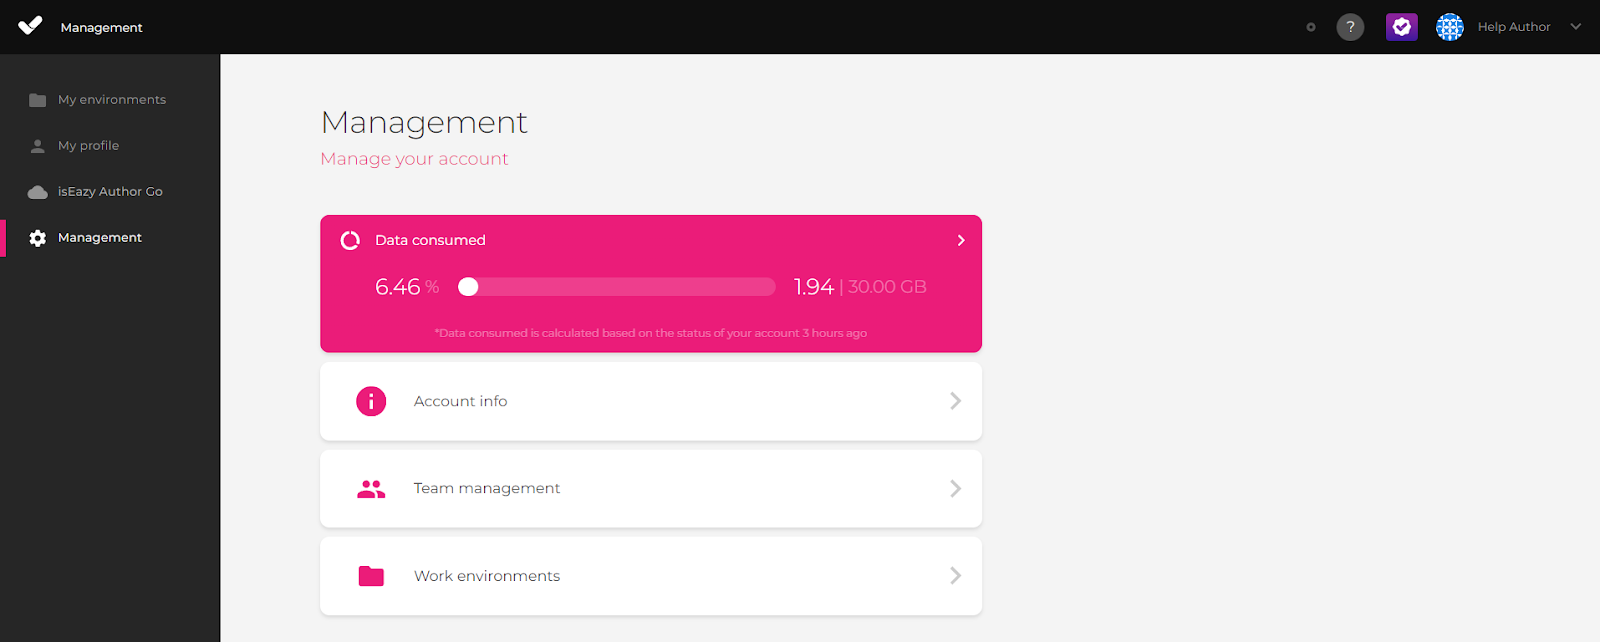
Task: Click the Data consumed circular icon
Action: 350,240
